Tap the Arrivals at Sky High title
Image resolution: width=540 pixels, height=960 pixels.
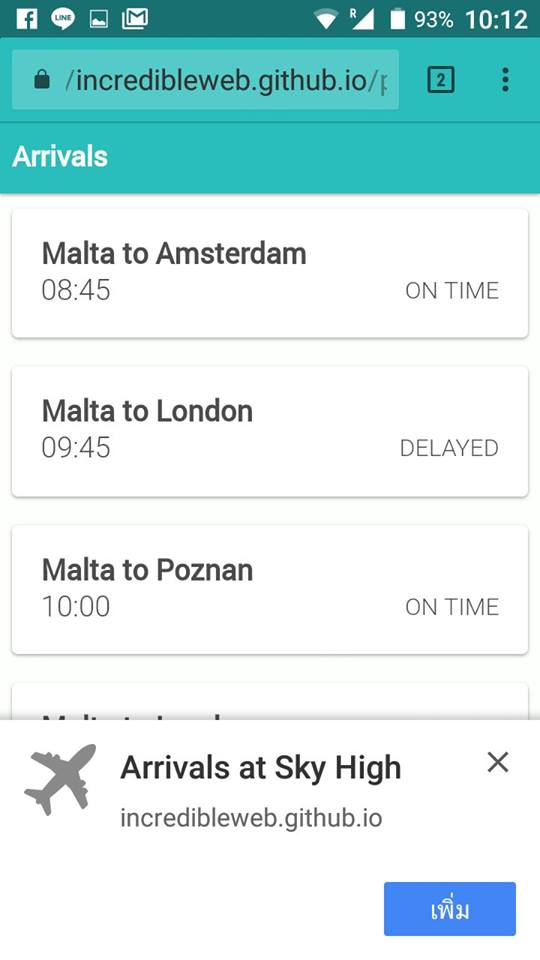(261, 768)
